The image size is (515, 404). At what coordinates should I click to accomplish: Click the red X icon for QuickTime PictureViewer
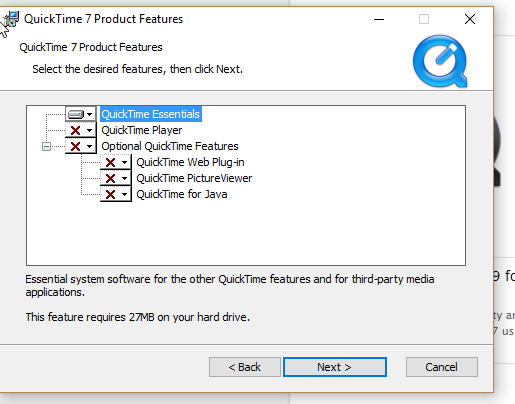(x=110, y=178)
